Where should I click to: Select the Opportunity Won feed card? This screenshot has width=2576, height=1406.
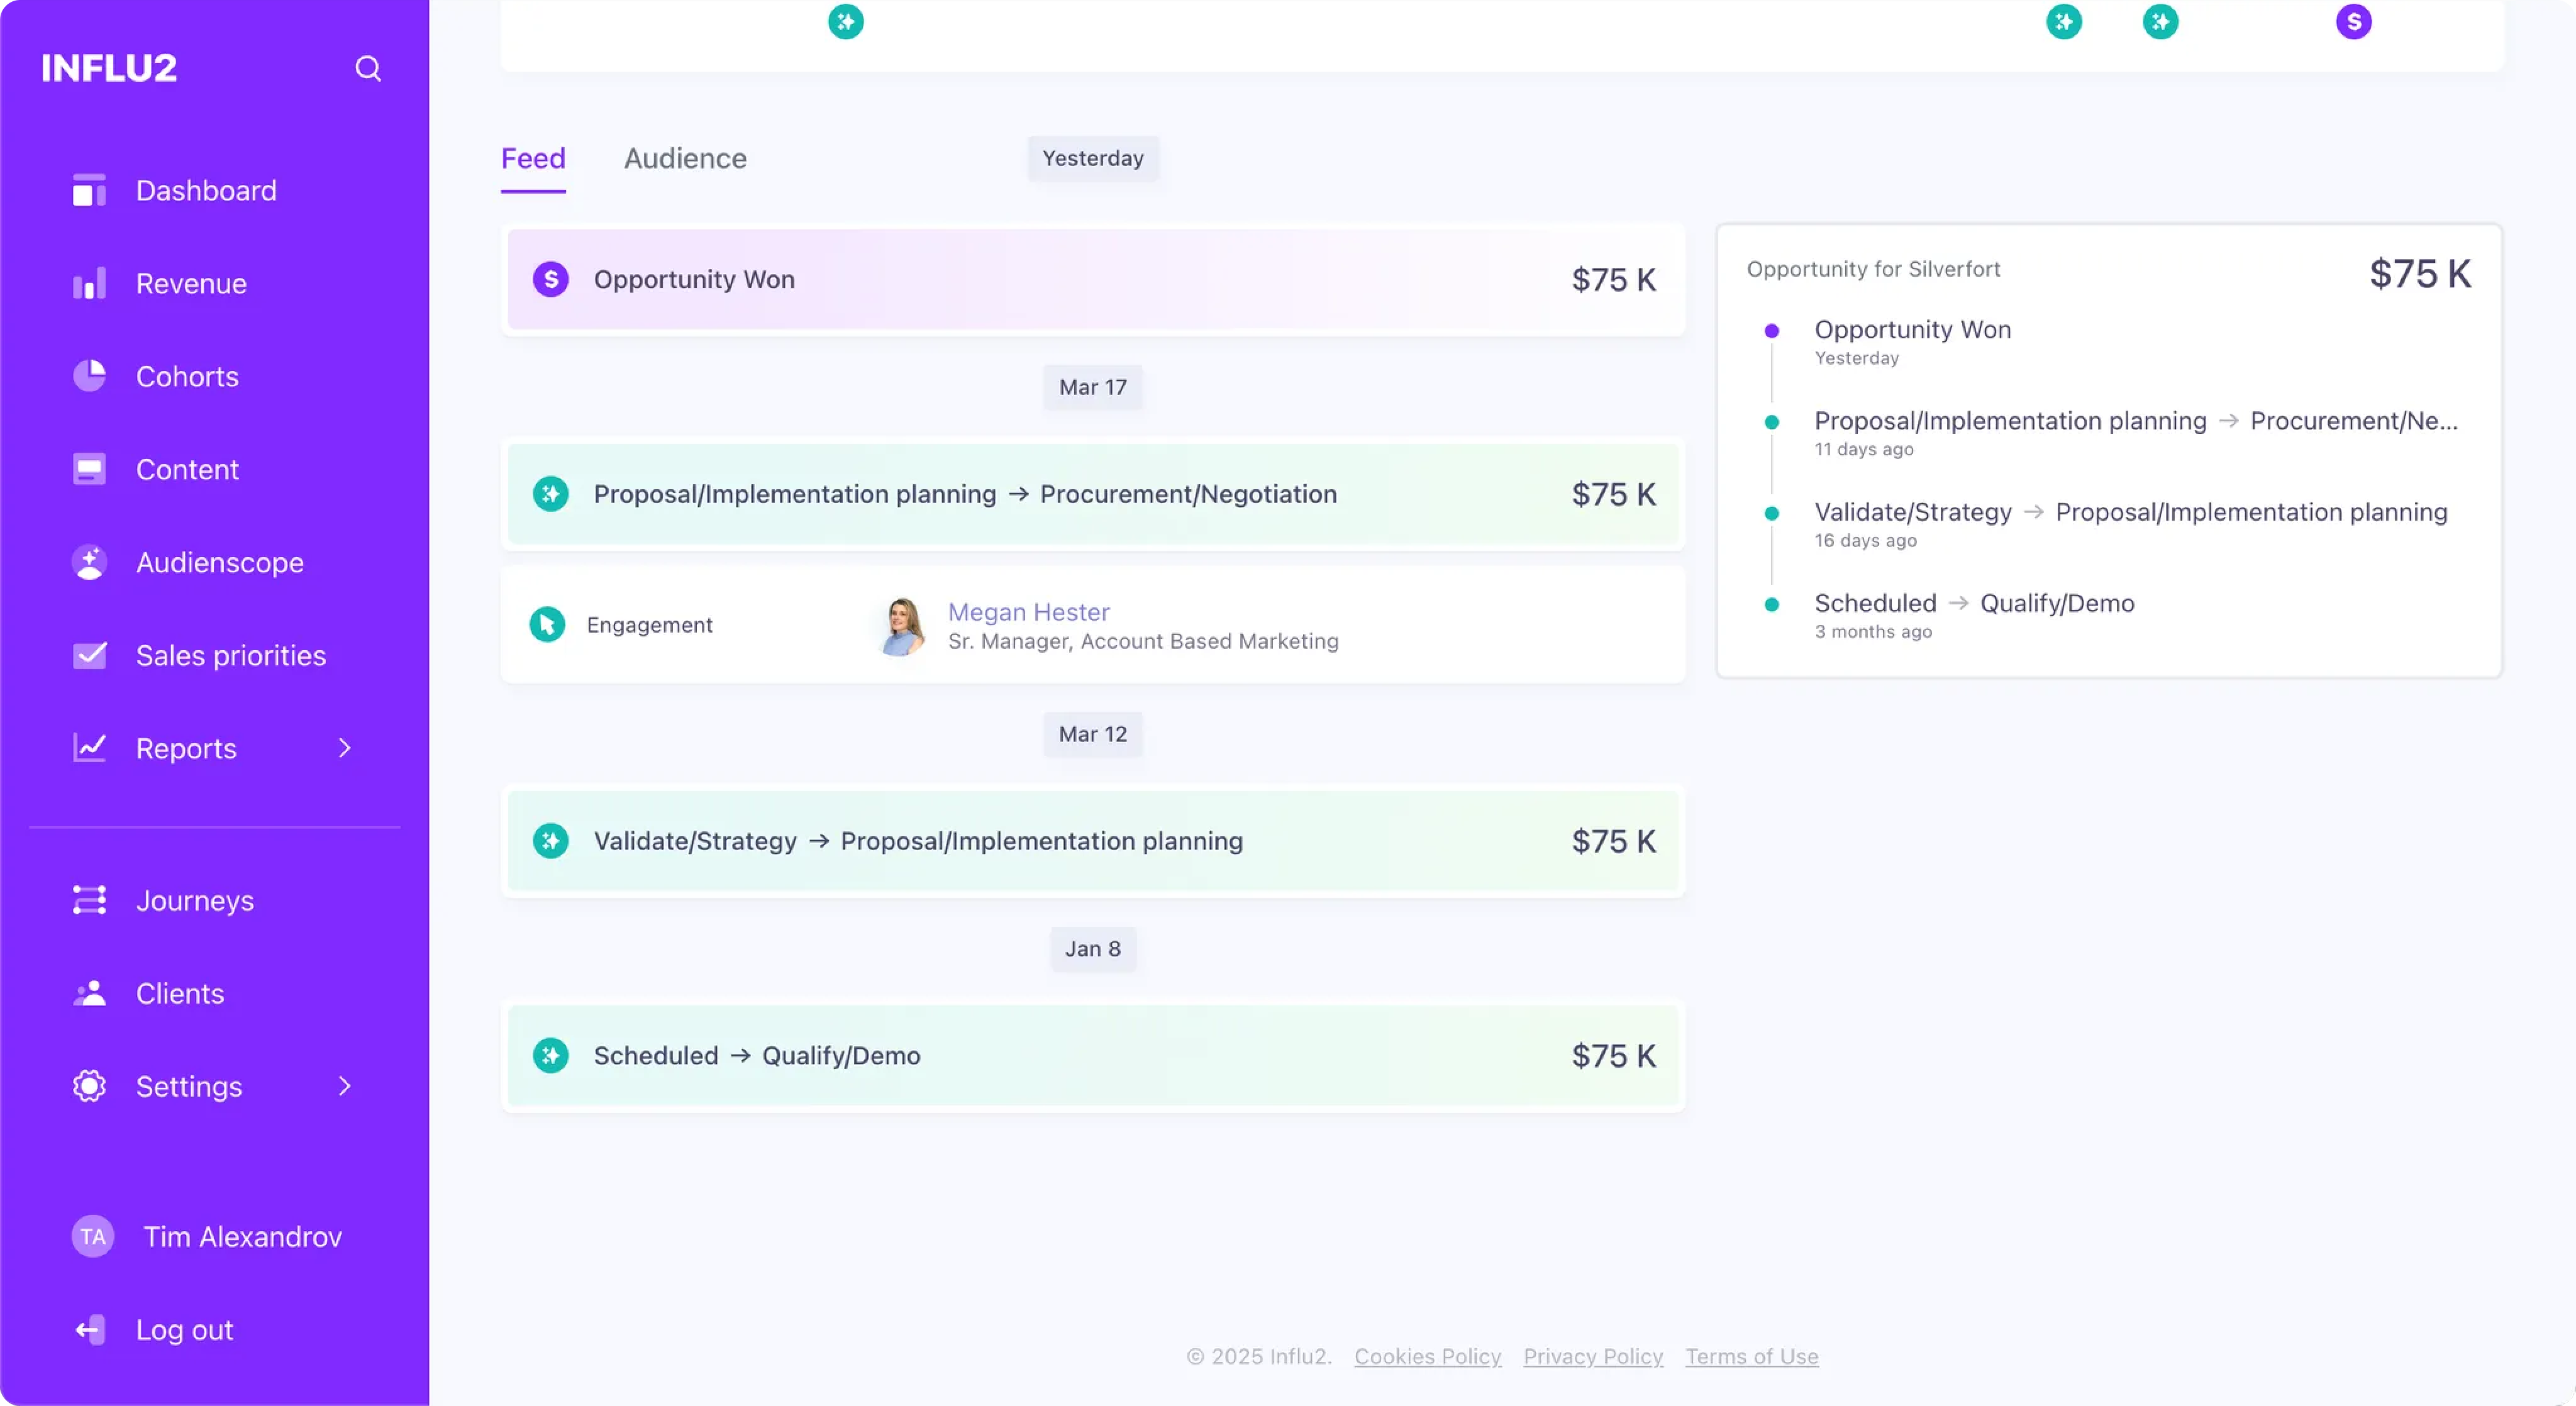[x=1093, y=279]
